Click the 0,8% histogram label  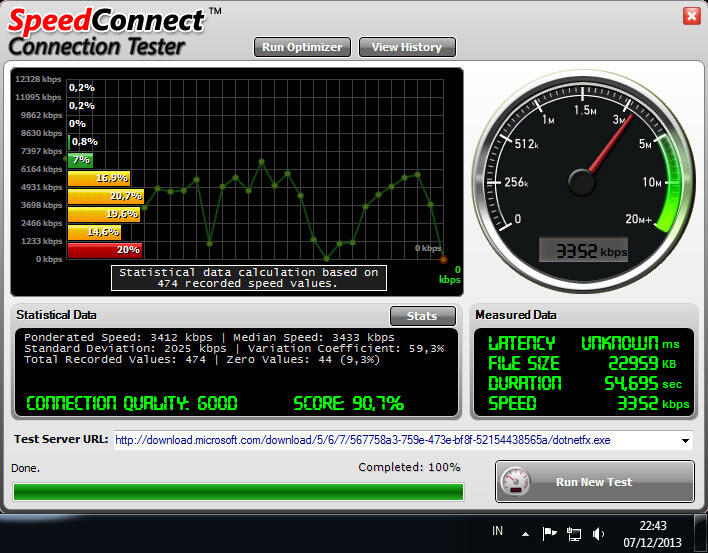(85, 142)
